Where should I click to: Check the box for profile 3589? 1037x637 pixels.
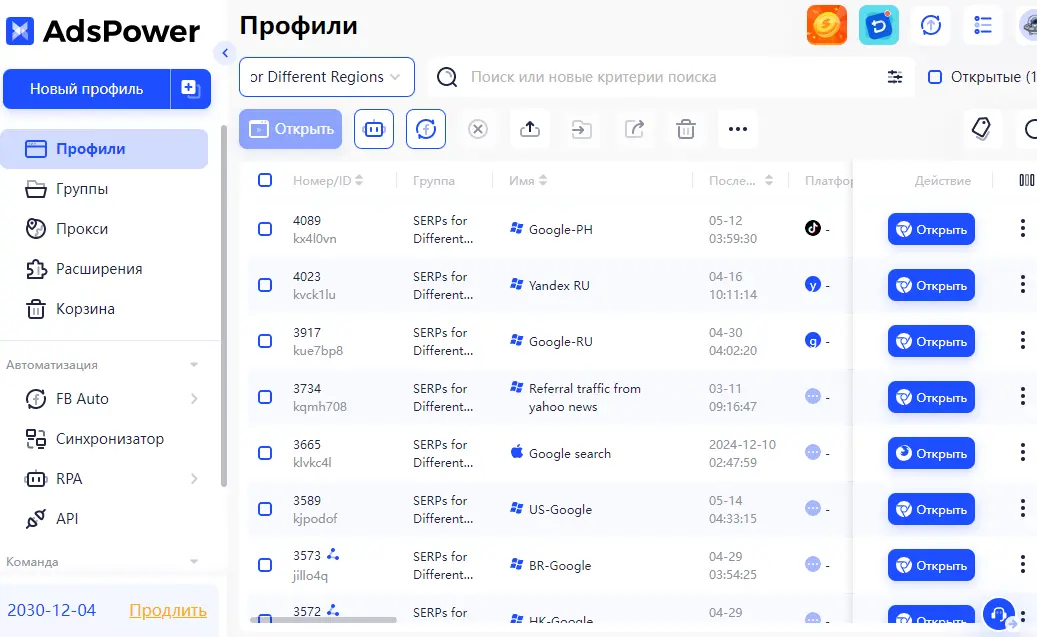[x=265, y=509]
